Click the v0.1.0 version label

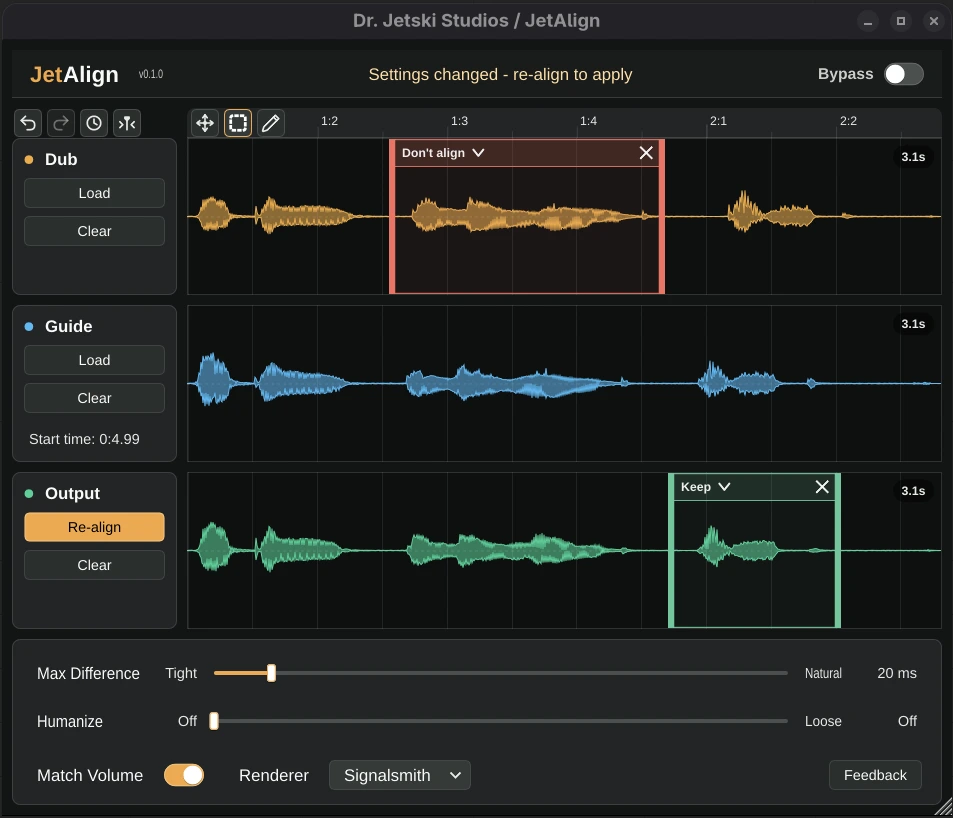(151, 74)
